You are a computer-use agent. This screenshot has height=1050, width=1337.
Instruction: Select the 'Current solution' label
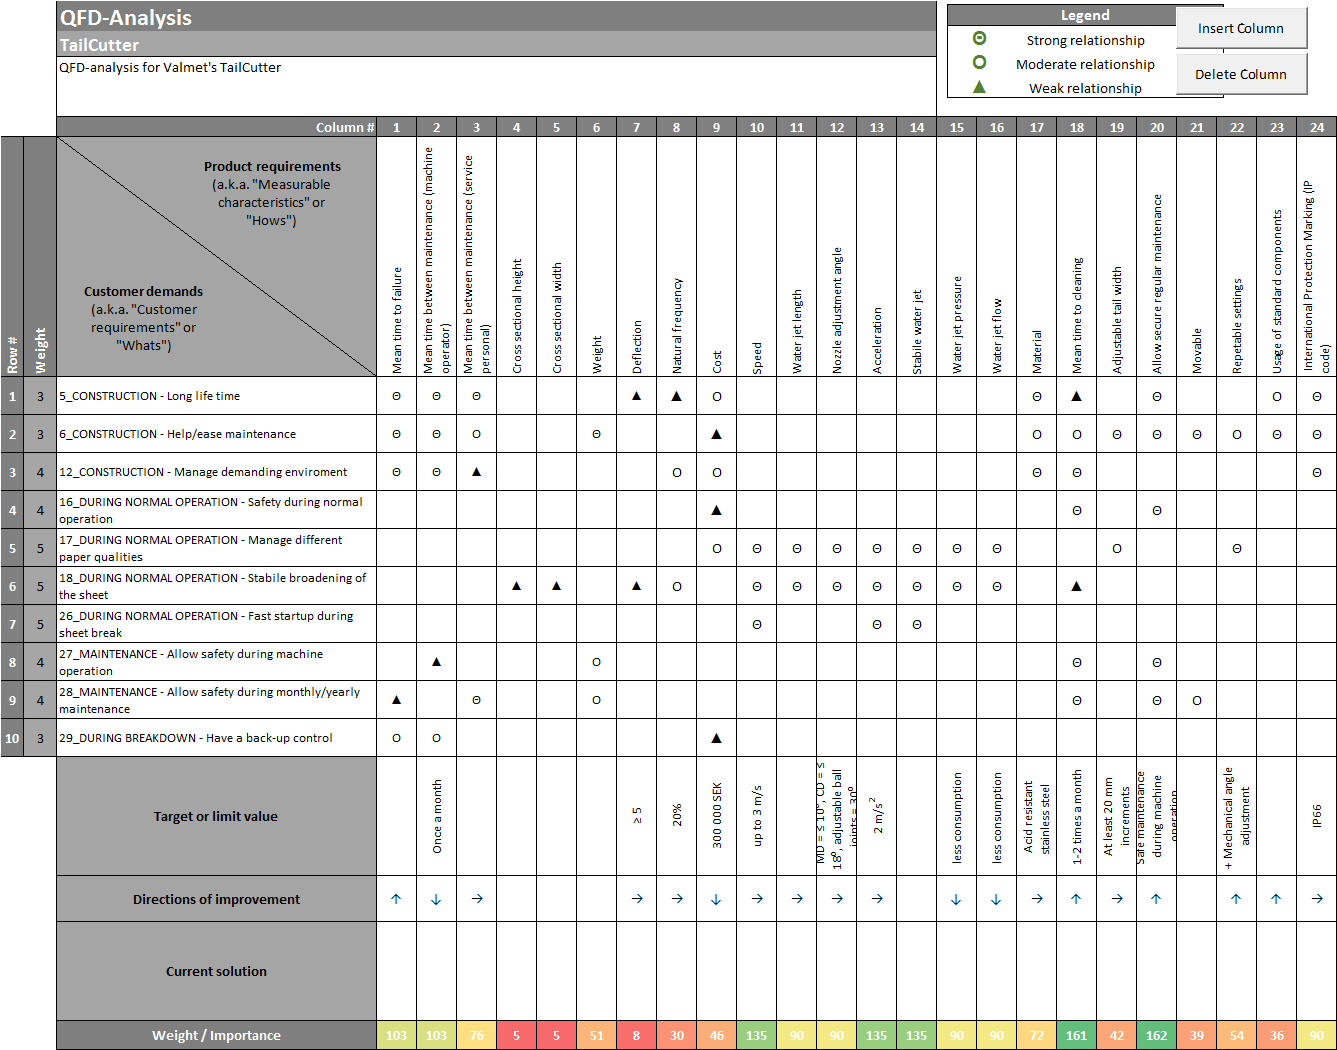(217, 971)
